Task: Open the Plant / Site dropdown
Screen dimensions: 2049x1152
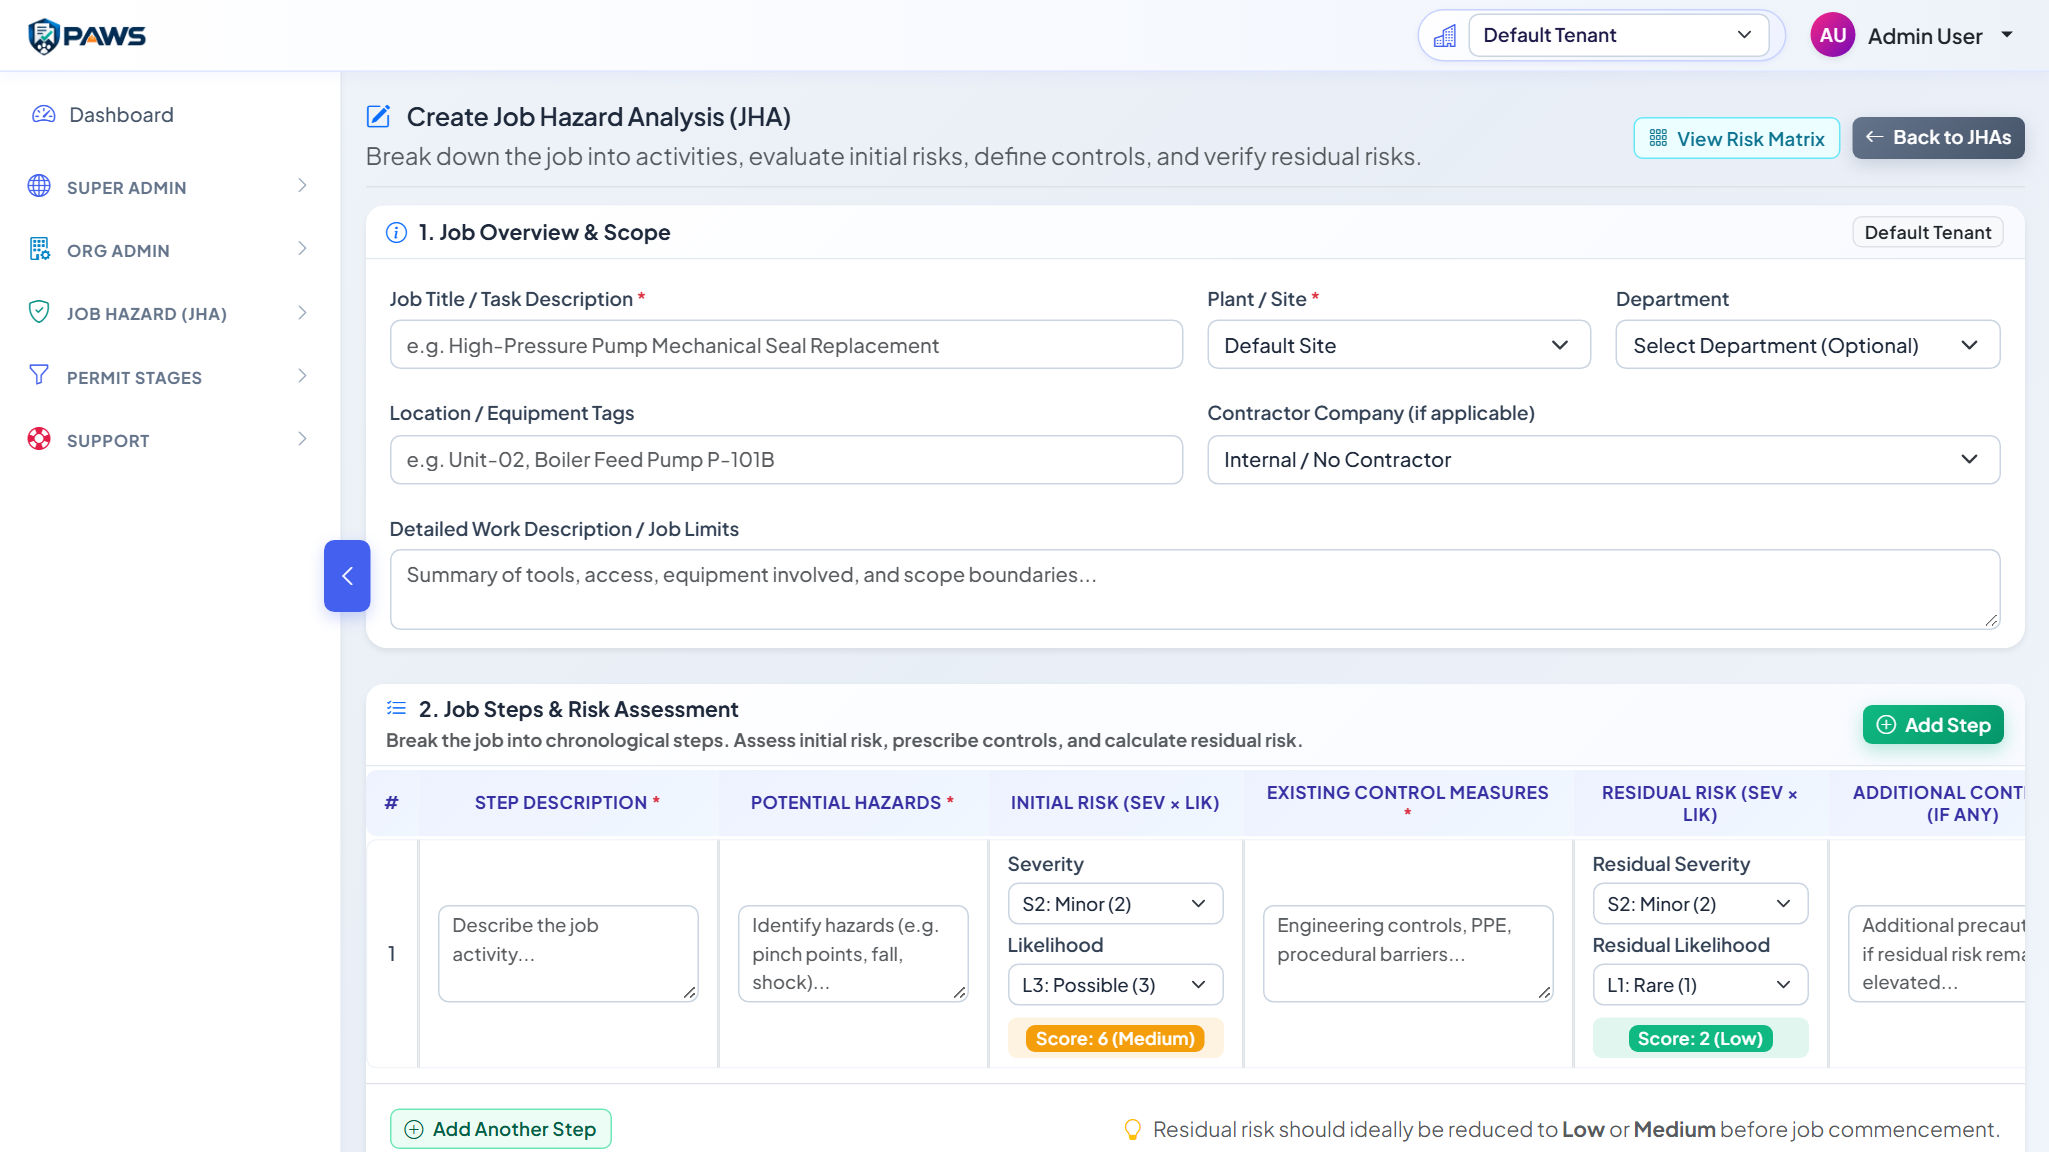Action: tap(1398, 345)
